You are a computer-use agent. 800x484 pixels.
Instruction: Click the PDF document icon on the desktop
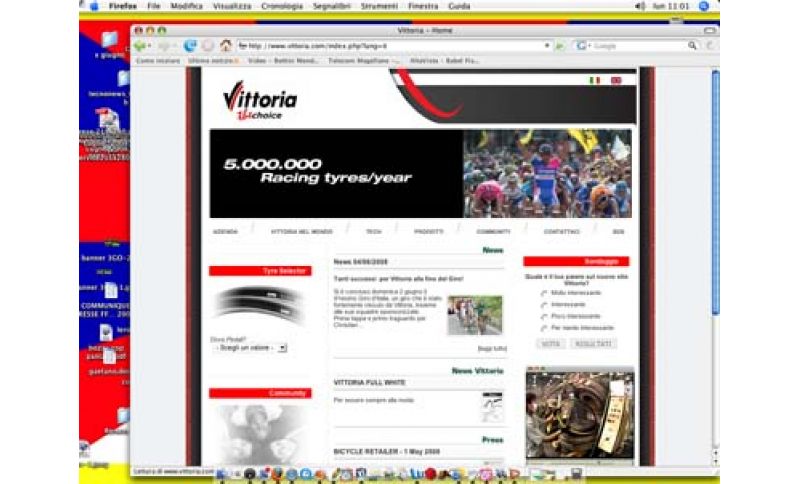(107, 119)
